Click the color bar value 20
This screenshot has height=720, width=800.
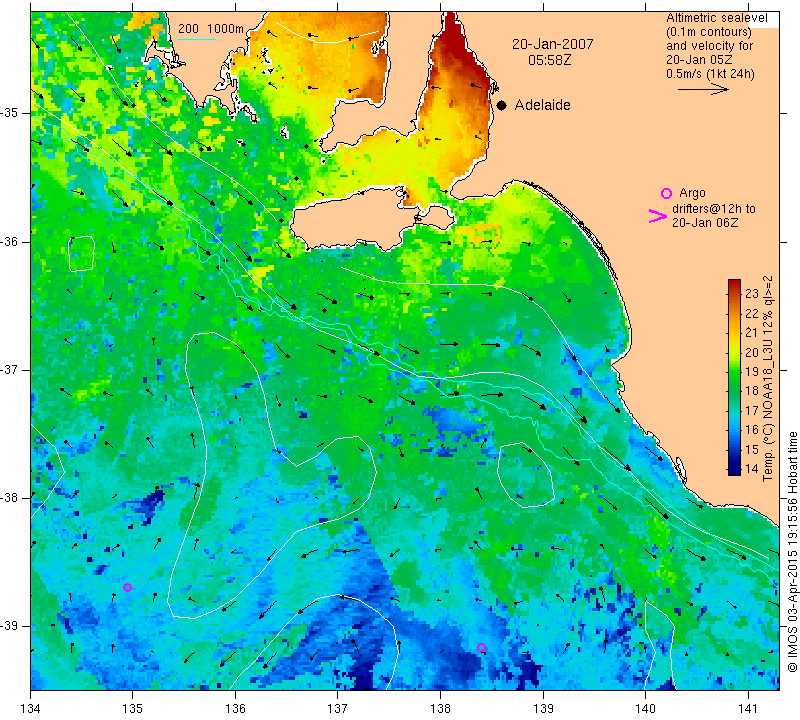pyautogui.click(x=752, y=352)
